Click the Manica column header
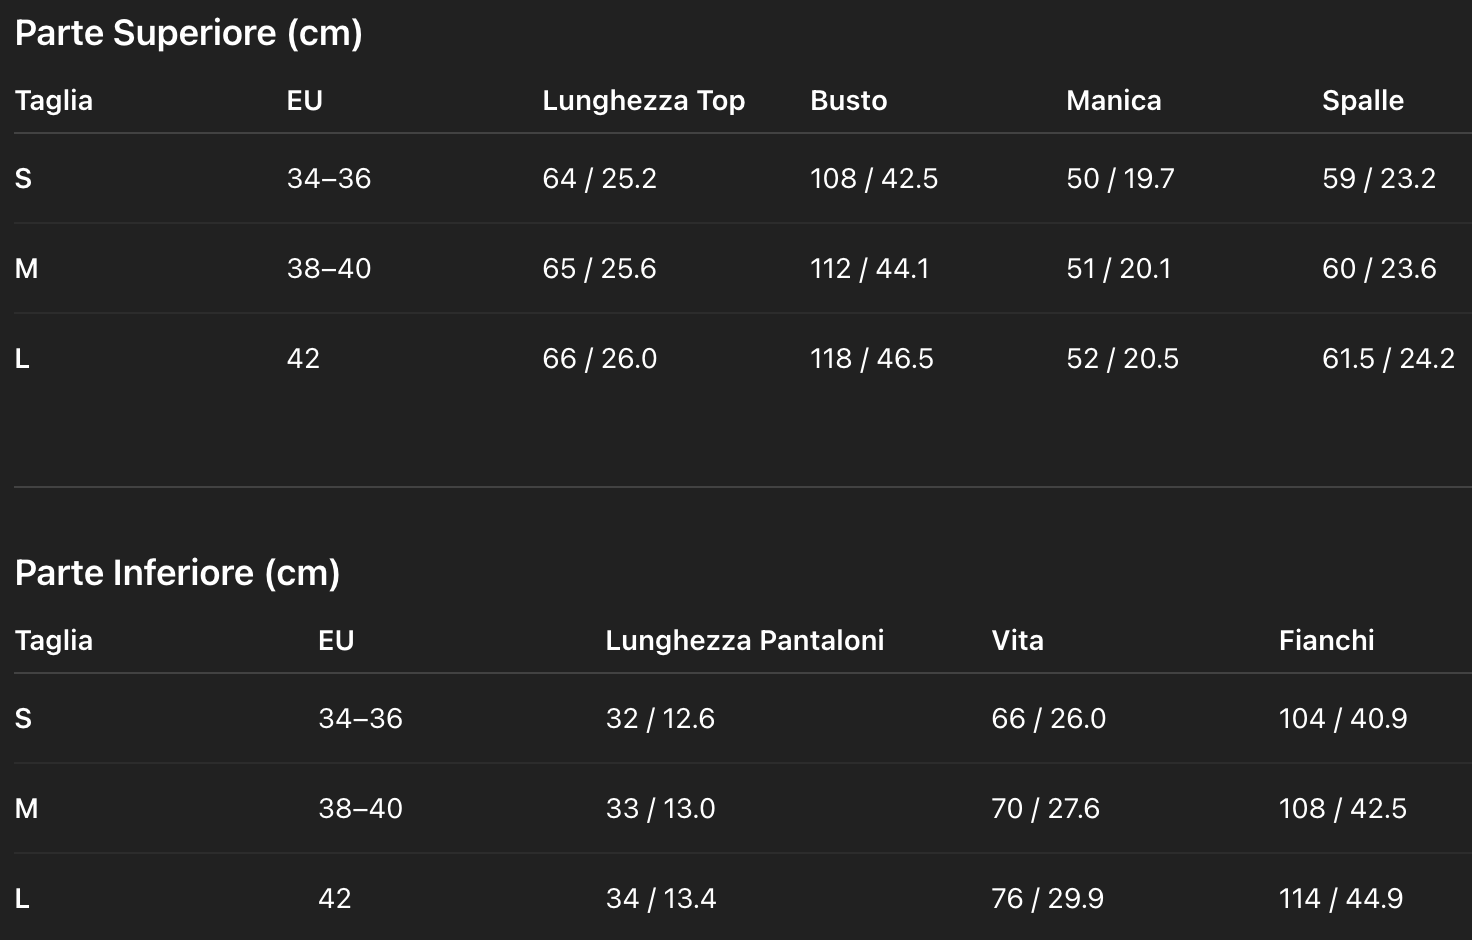 point(1113,101)
